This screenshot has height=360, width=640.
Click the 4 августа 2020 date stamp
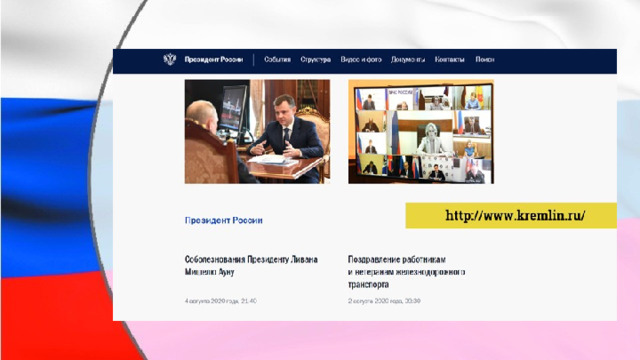point(220,301)
